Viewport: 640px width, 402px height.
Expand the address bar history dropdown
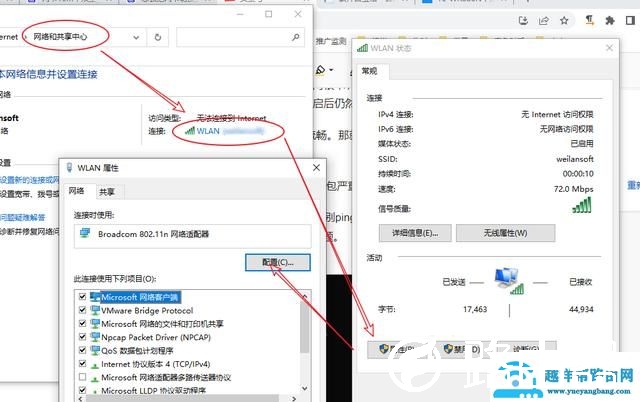136,37
